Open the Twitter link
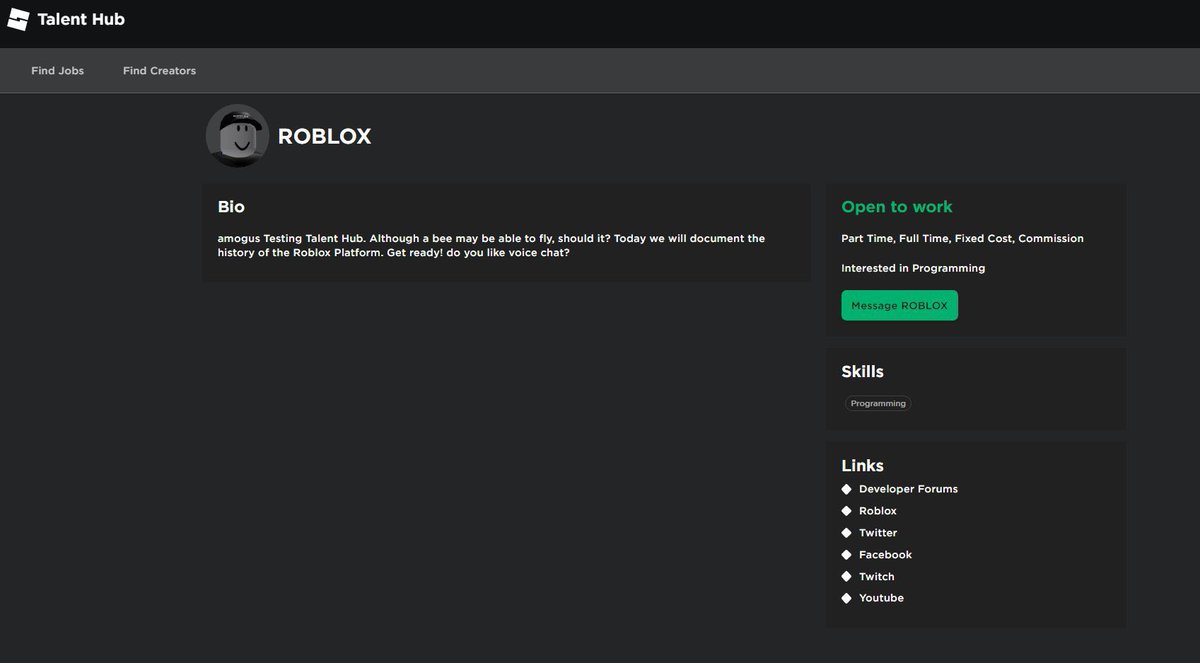Screen dimensions: 1200x663 point(878,533)
